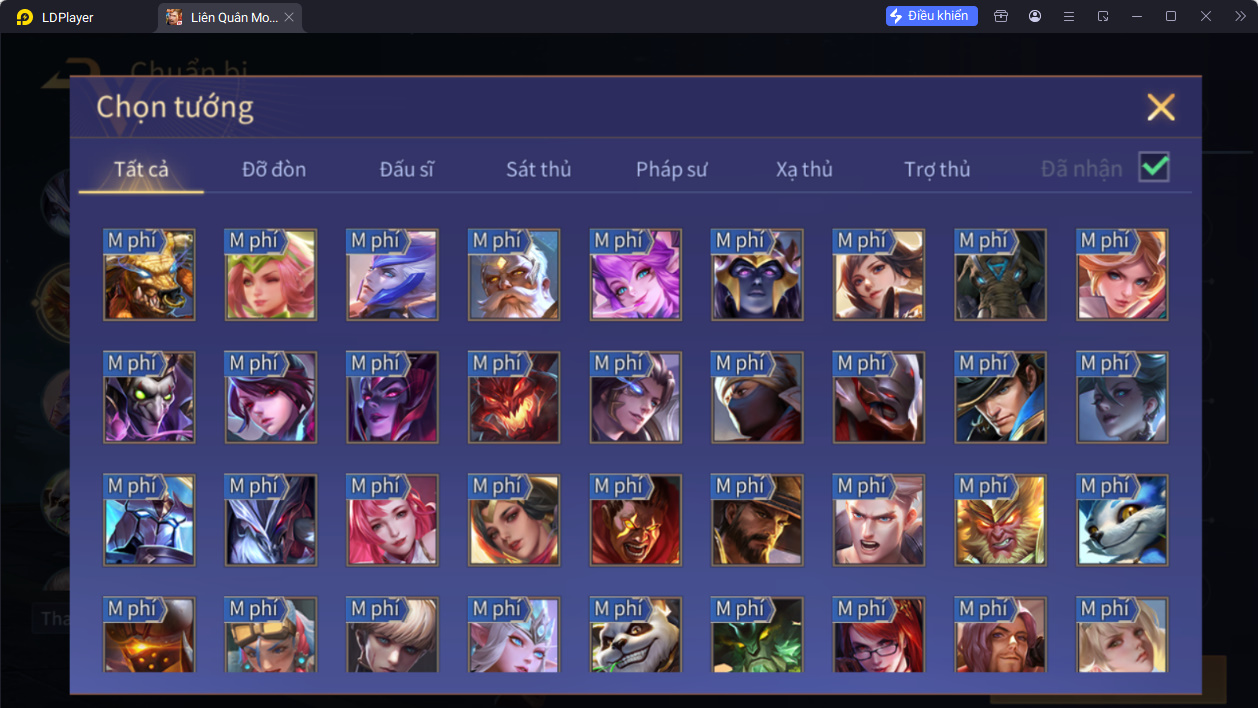Open the LDPlayer account profile icon
The height and width of the screenshot is (708, 1258).
pos(1034,16)
